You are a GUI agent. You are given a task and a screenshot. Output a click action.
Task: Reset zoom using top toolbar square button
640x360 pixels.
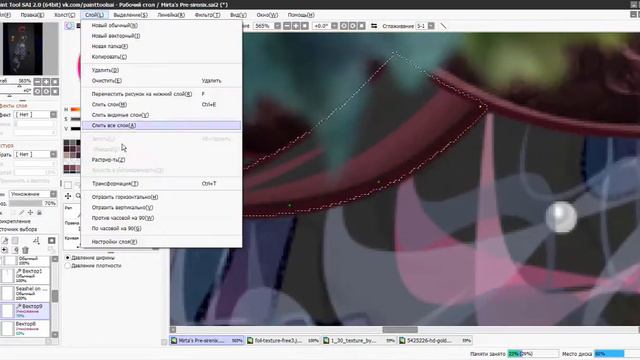click(x=305, y=26)
